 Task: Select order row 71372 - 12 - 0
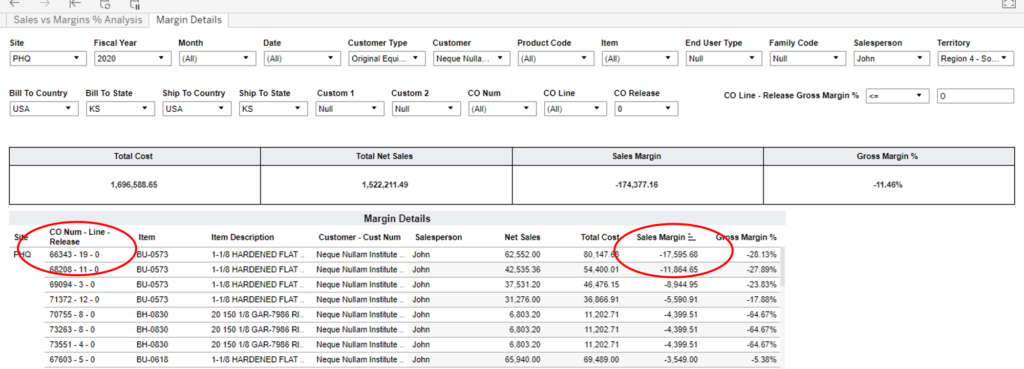point(74,299)
